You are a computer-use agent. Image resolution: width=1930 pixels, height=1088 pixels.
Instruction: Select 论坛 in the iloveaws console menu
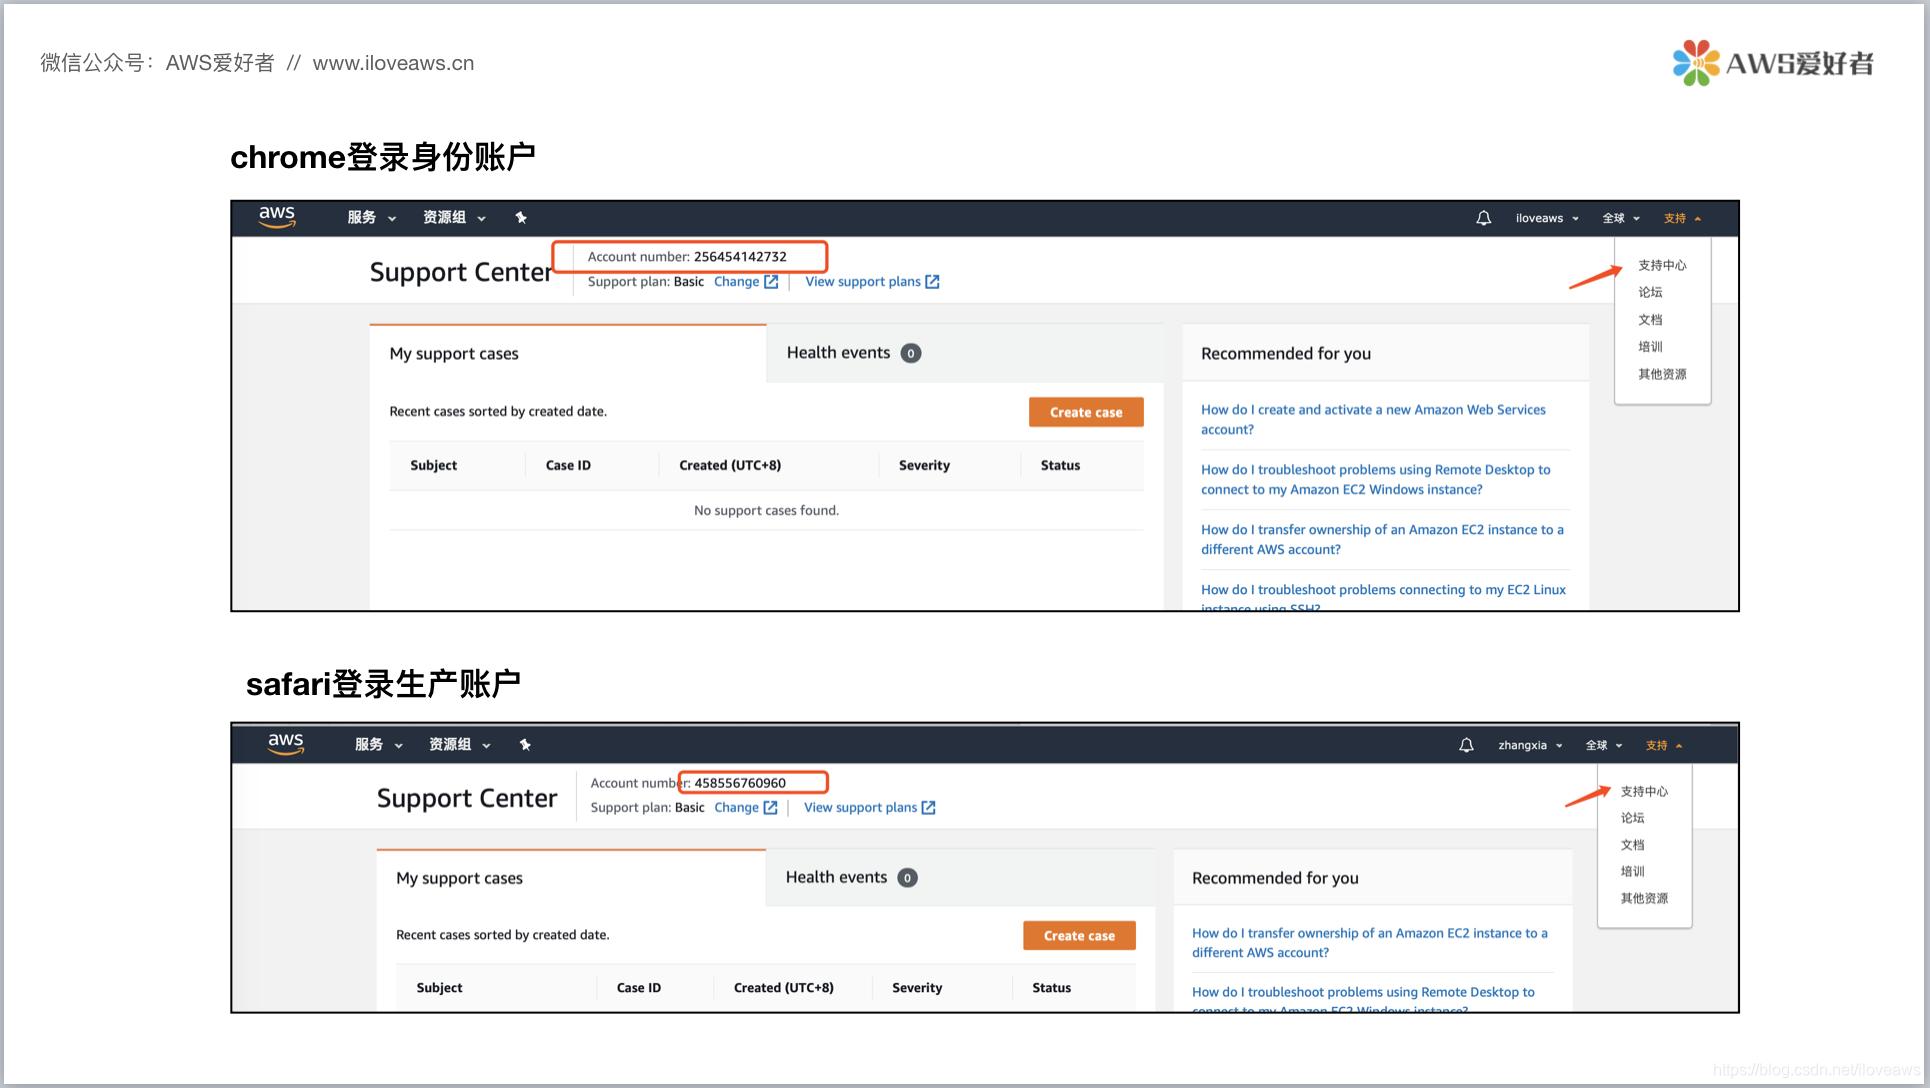point(1650,292)
